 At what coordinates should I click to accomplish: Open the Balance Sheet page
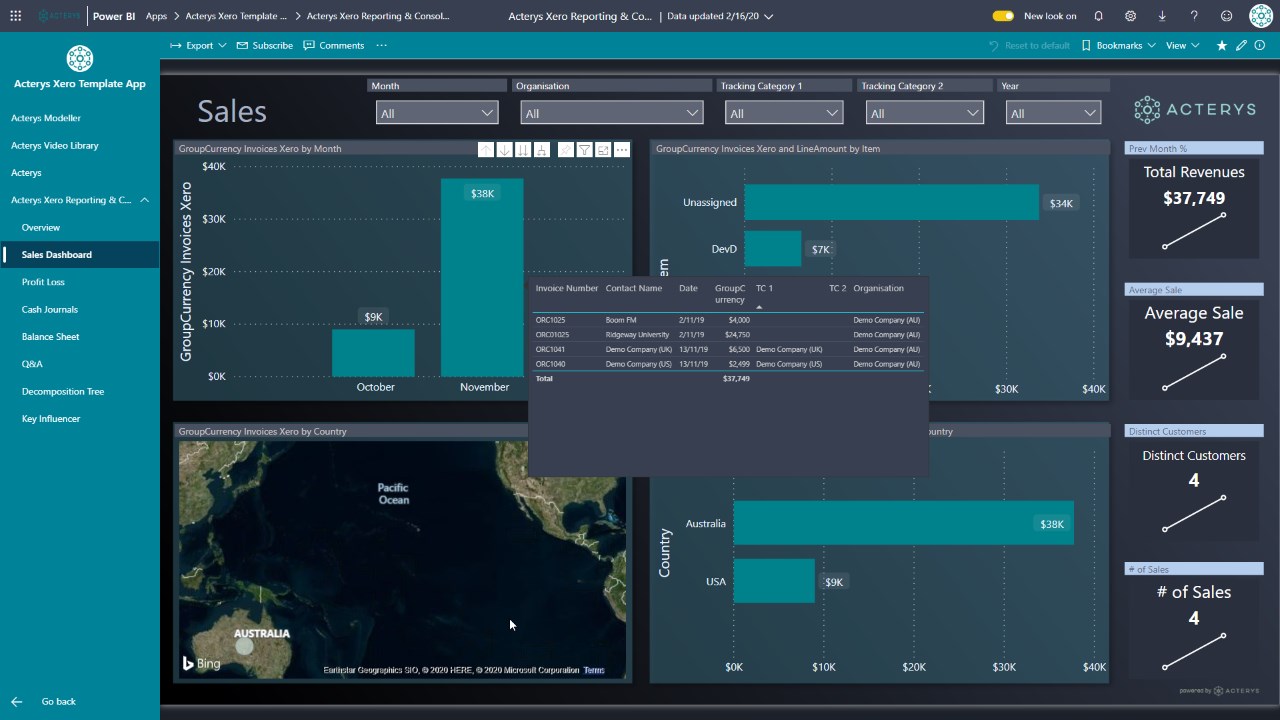pos(51,337)
